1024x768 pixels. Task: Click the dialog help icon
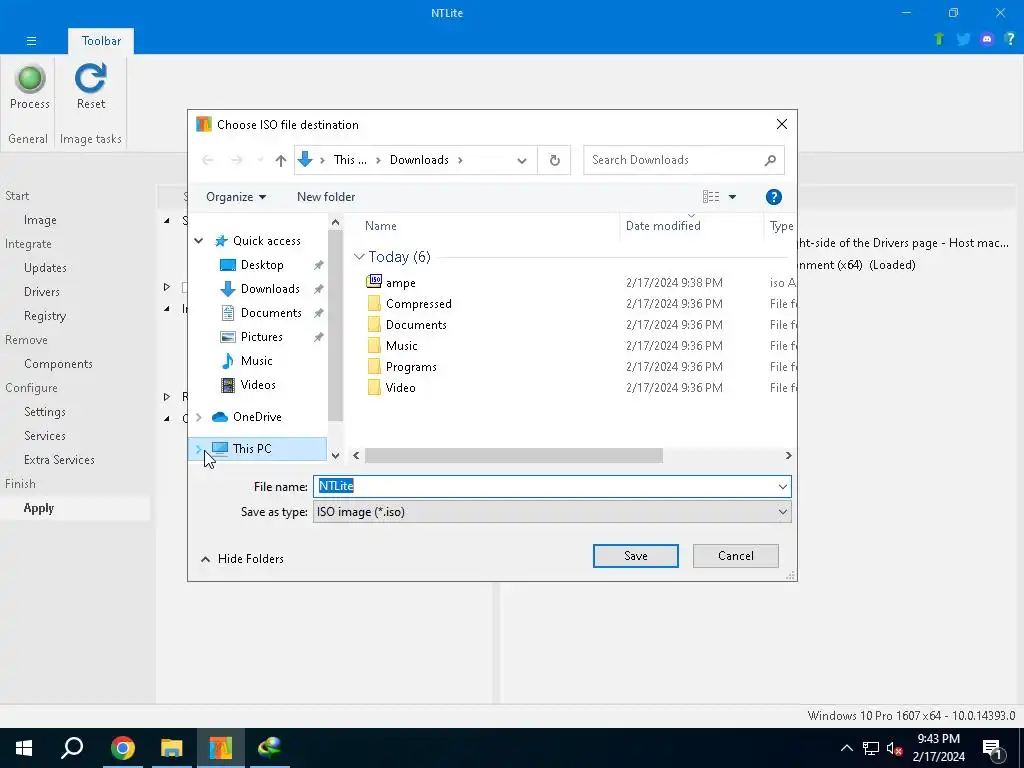773,197
